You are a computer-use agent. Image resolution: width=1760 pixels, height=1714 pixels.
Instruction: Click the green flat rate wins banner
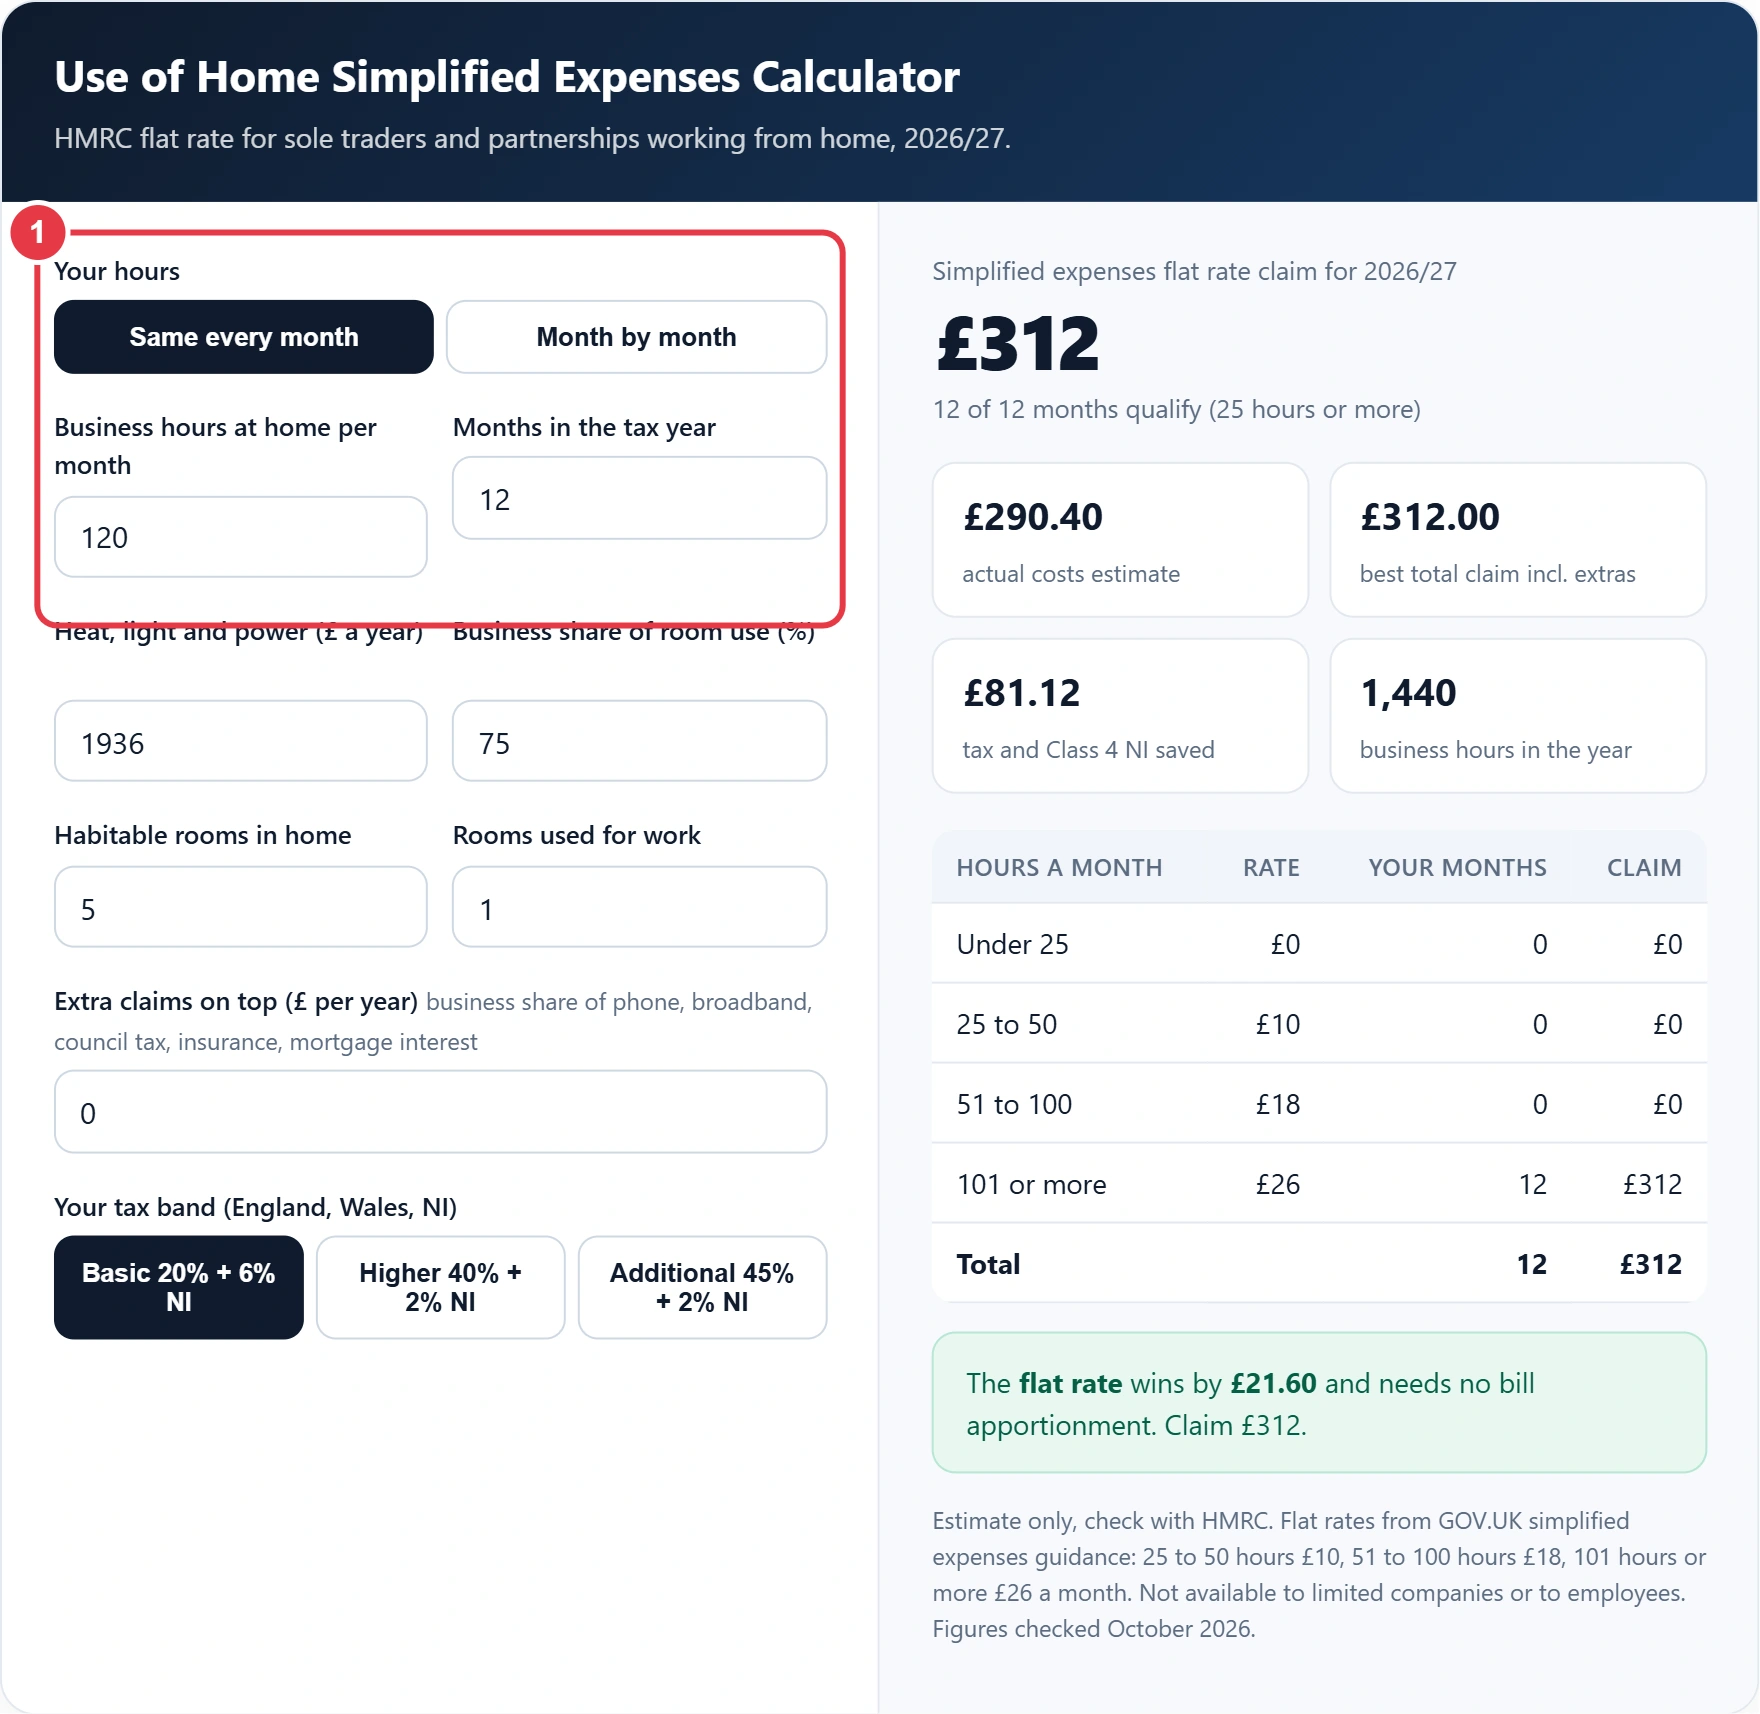pyautogui.click(x=1319, y=1403)
